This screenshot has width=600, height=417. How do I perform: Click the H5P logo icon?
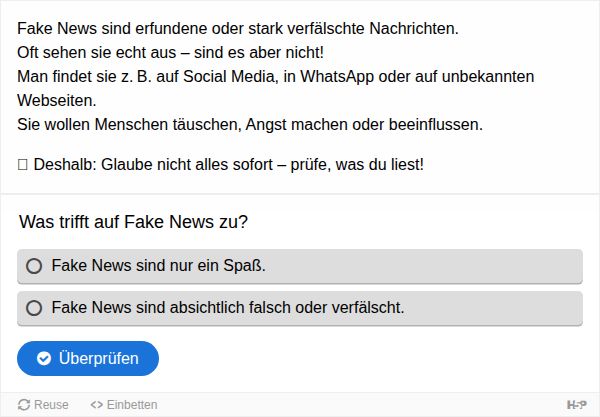[x=576, y=404]
